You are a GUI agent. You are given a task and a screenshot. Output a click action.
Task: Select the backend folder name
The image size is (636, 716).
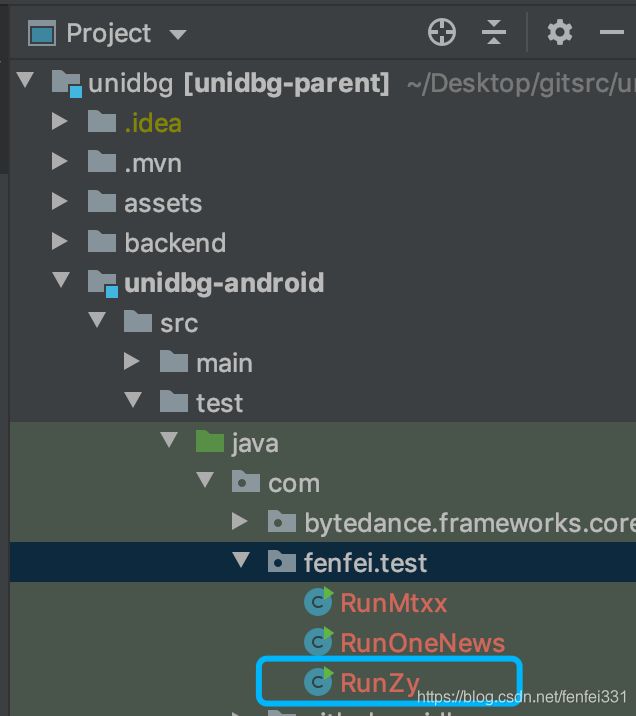click(x=175, y=242)
